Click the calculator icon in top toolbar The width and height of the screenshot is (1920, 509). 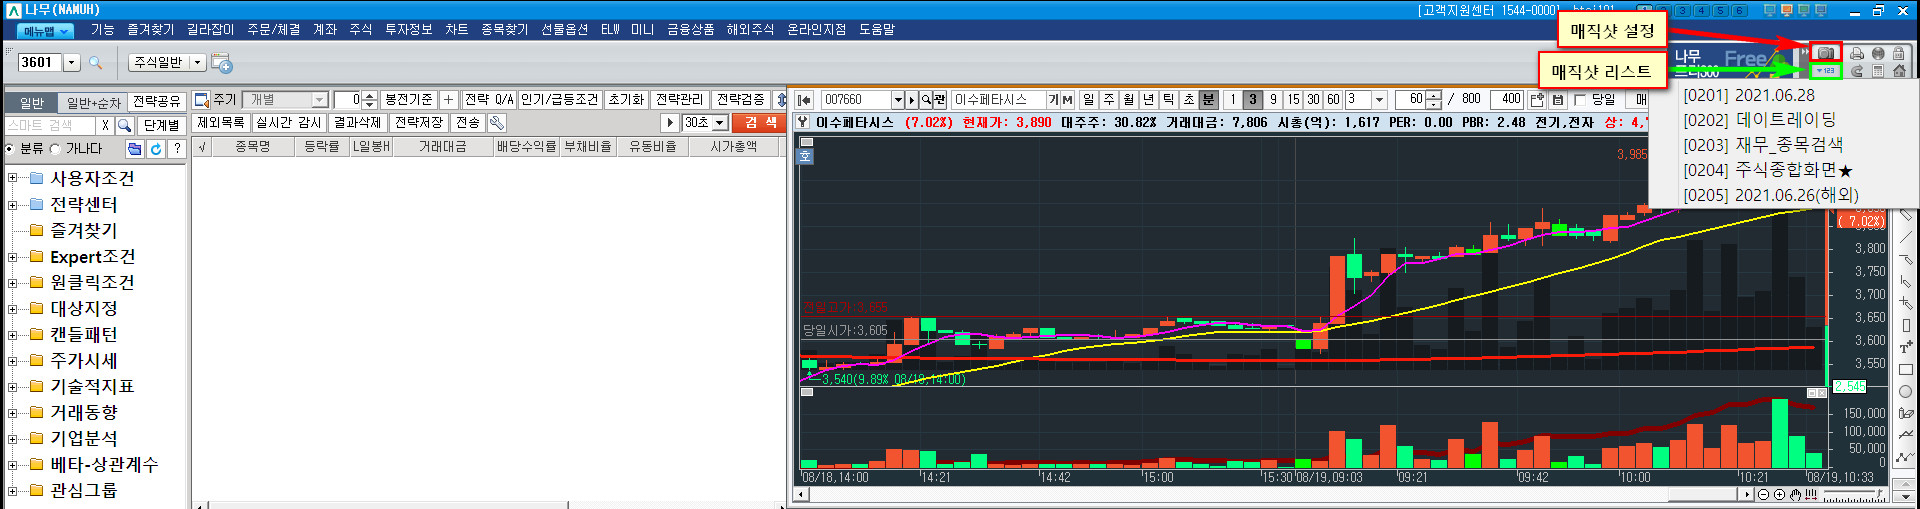point(1878,71)
